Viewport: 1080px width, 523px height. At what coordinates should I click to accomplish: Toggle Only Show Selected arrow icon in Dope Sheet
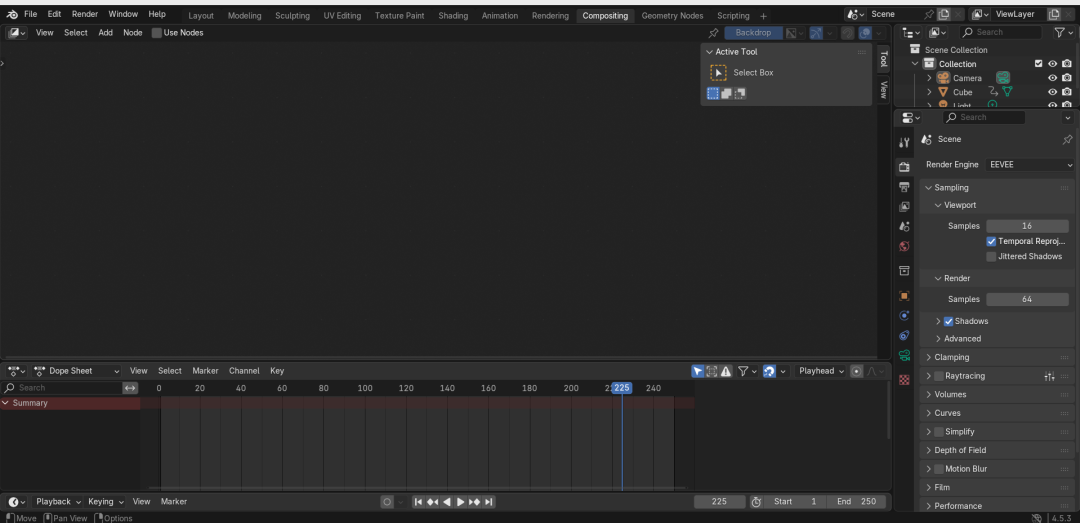point(698,371)
